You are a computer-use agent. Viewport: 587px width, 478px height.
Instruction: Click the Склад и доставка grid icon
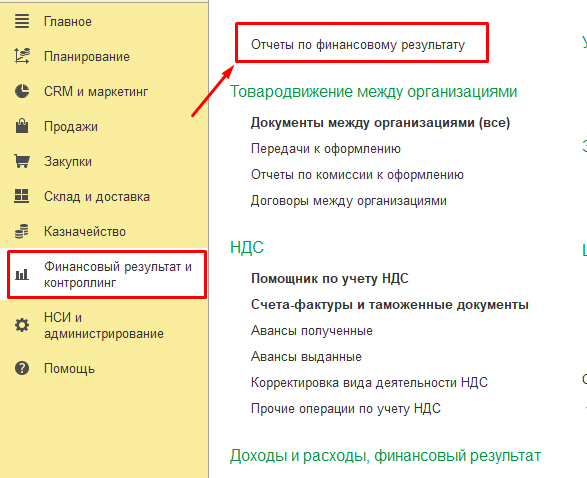pyautogui.click(x=22, y=196)
